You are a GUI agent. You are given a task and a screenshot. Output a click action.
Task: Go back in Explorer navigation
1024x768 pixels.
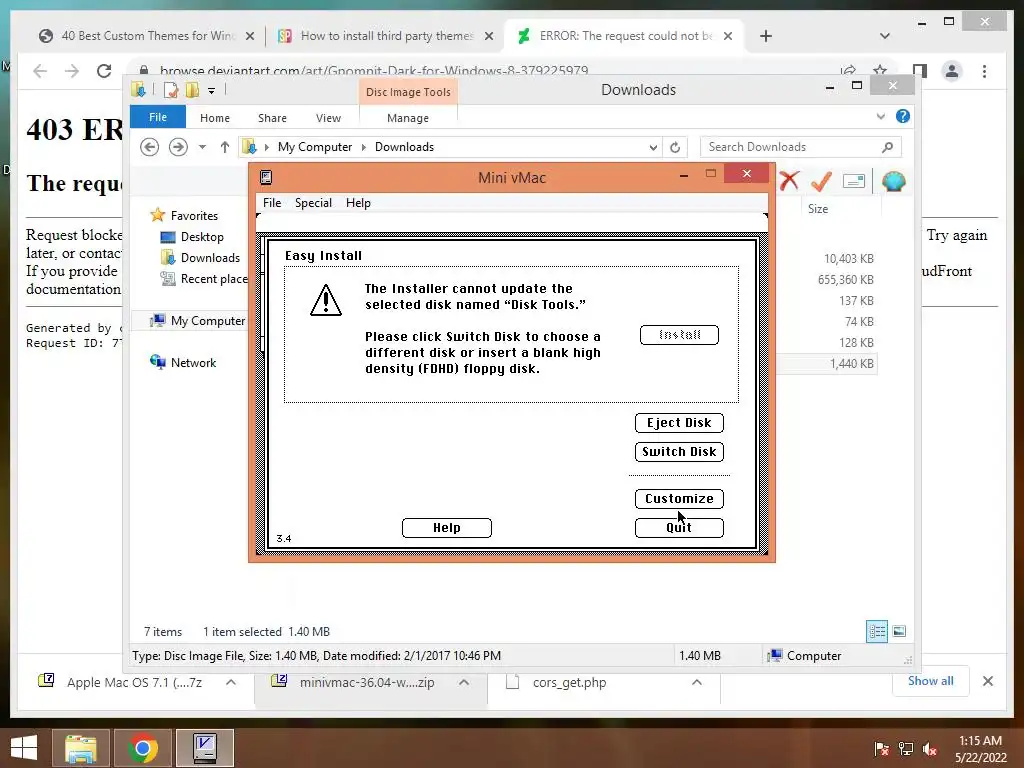click(x=150, y=147)
